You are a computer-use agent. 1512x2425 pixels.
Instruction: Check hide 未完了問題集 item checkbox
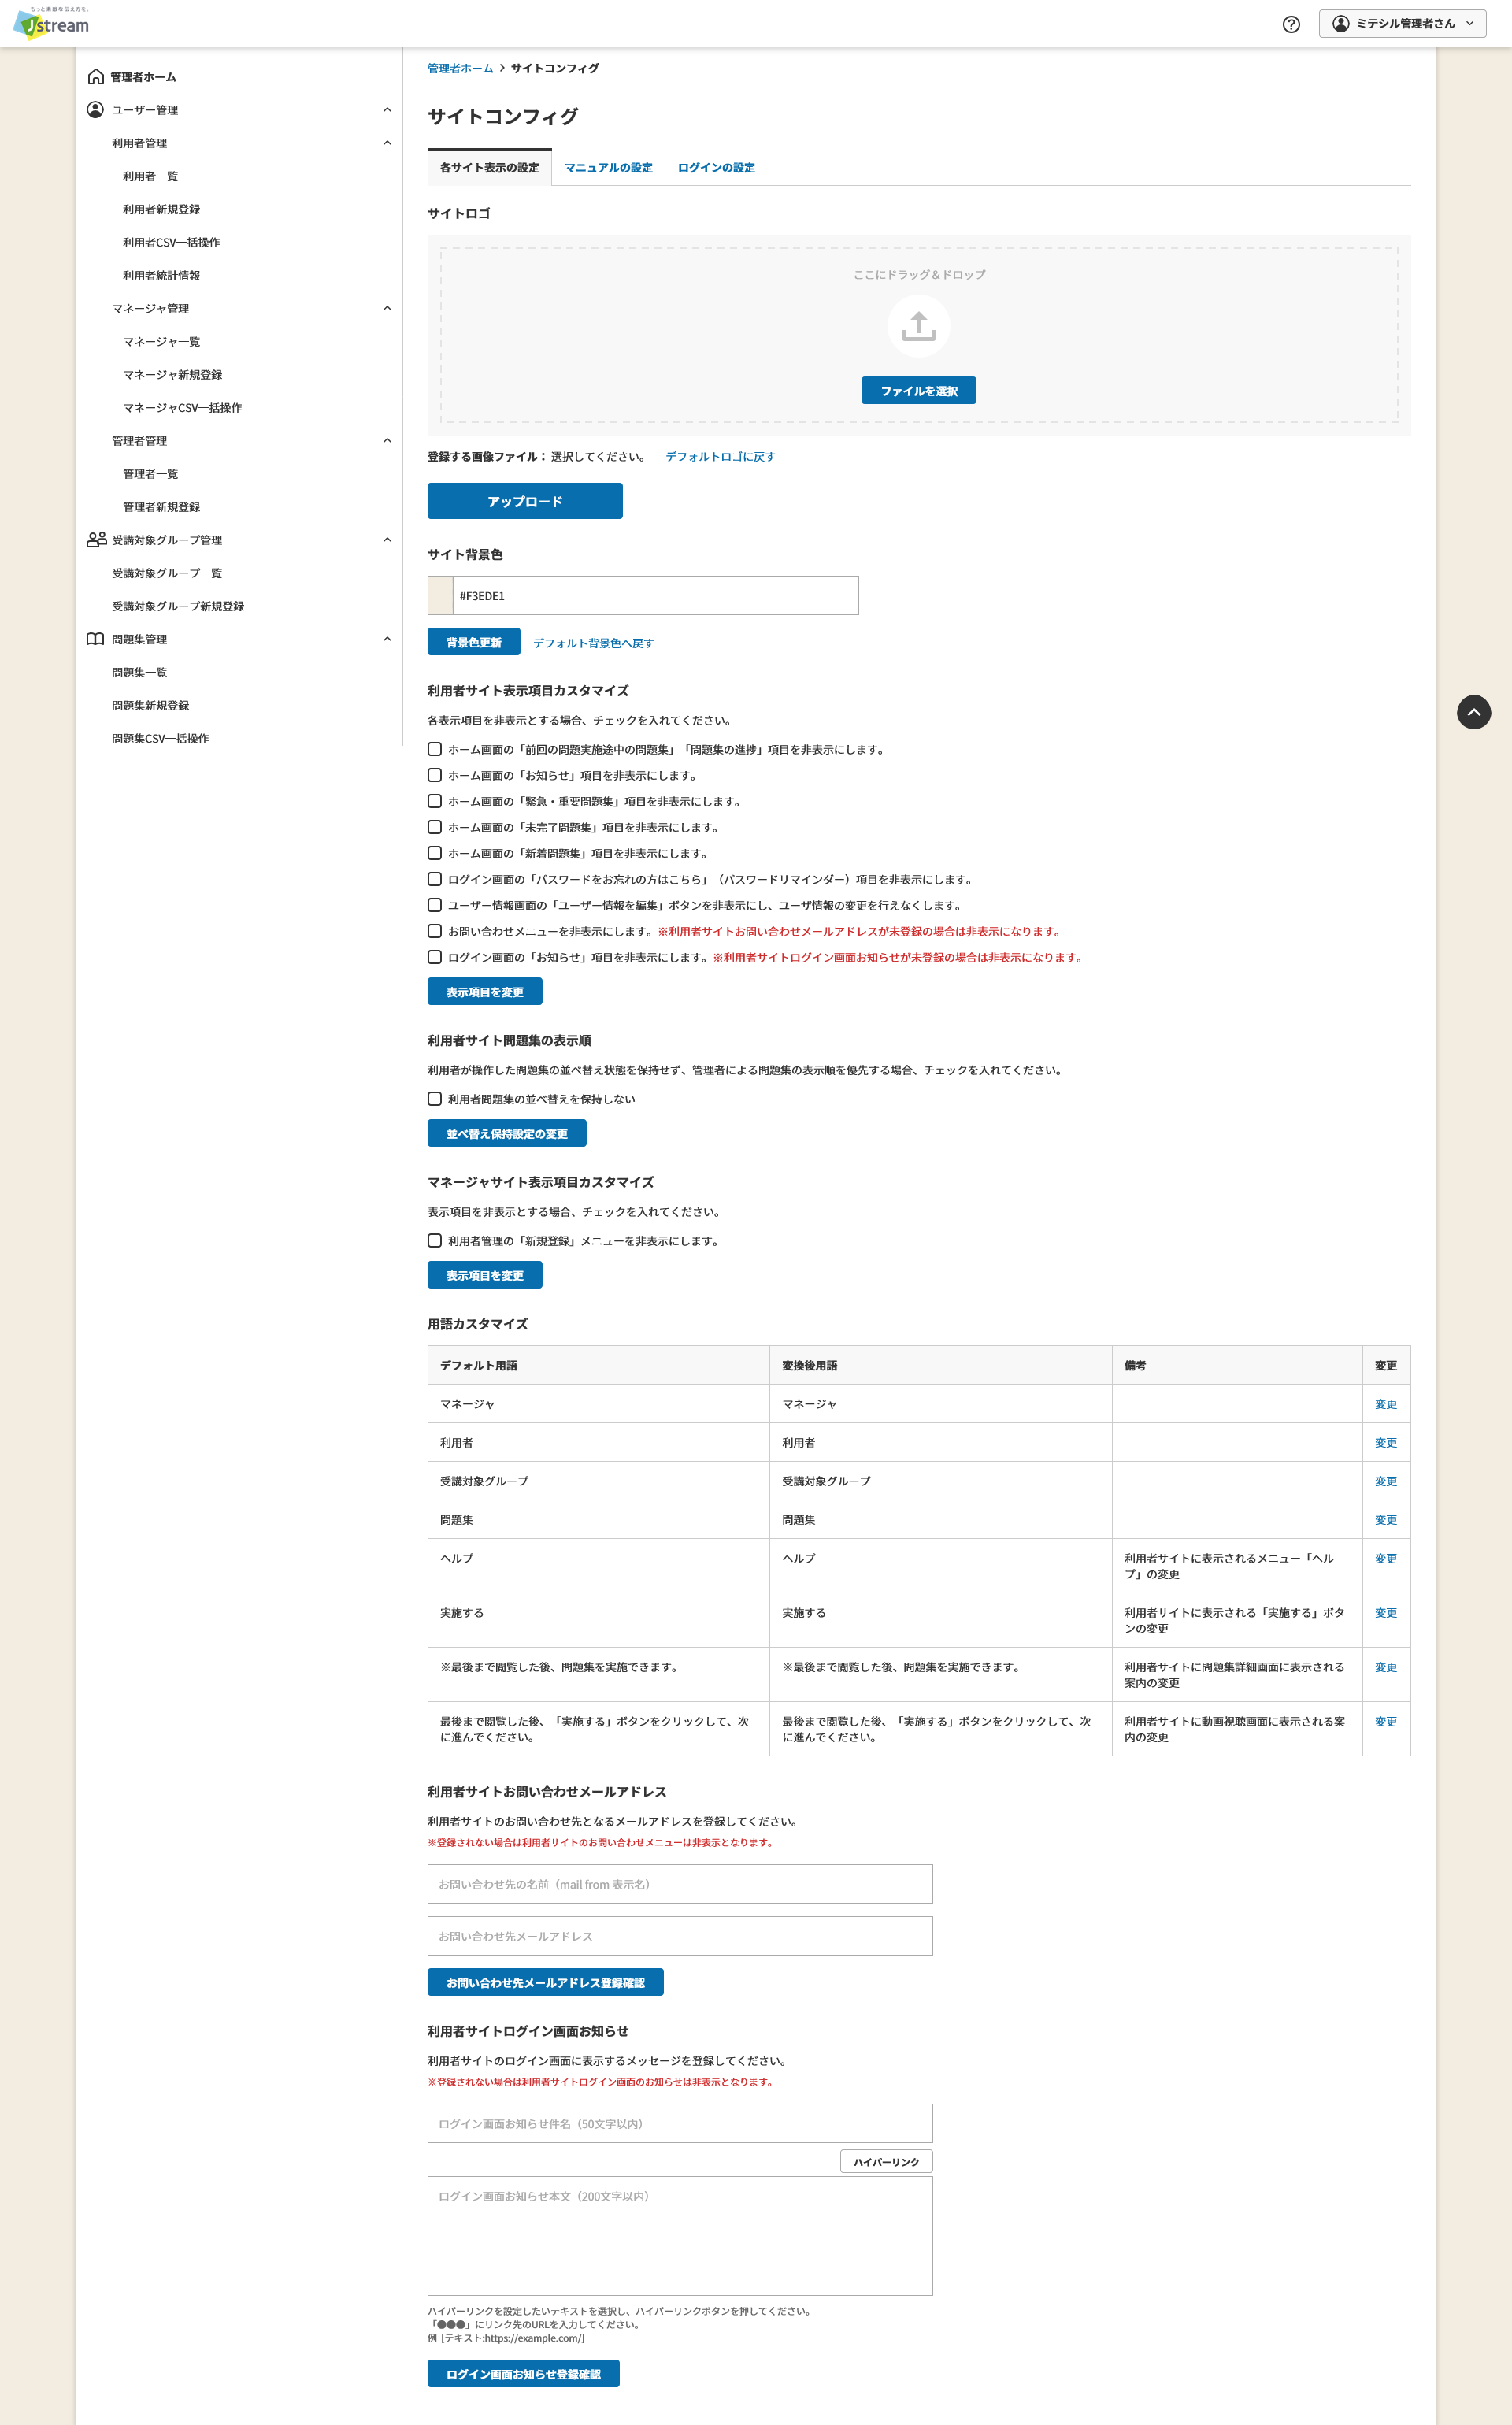coord(434,827)
